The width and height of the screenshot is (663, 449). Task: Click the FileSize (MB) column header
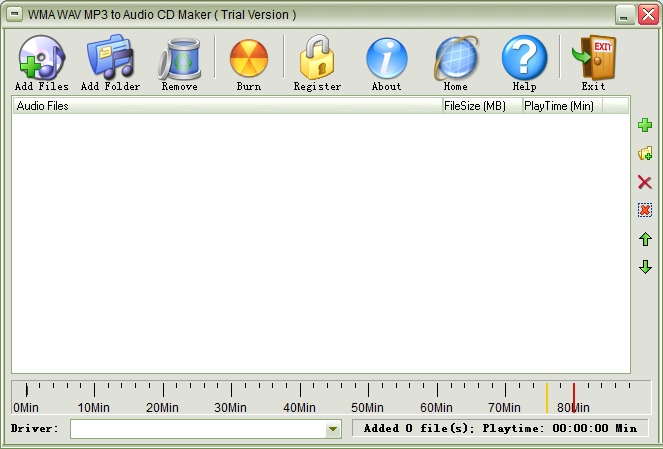click(480, 106)
